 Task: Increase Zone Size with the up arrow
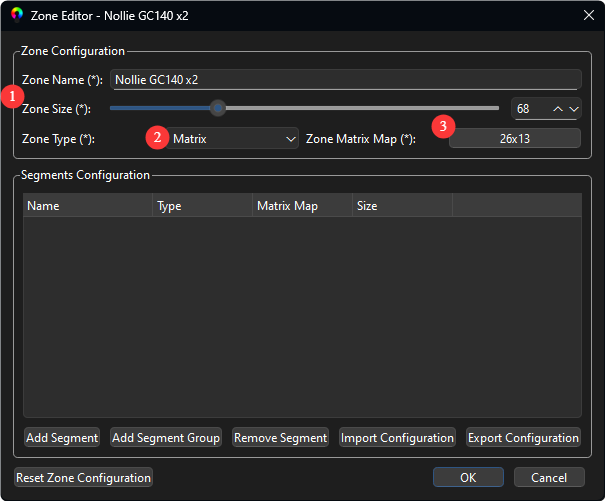[558, 109]
